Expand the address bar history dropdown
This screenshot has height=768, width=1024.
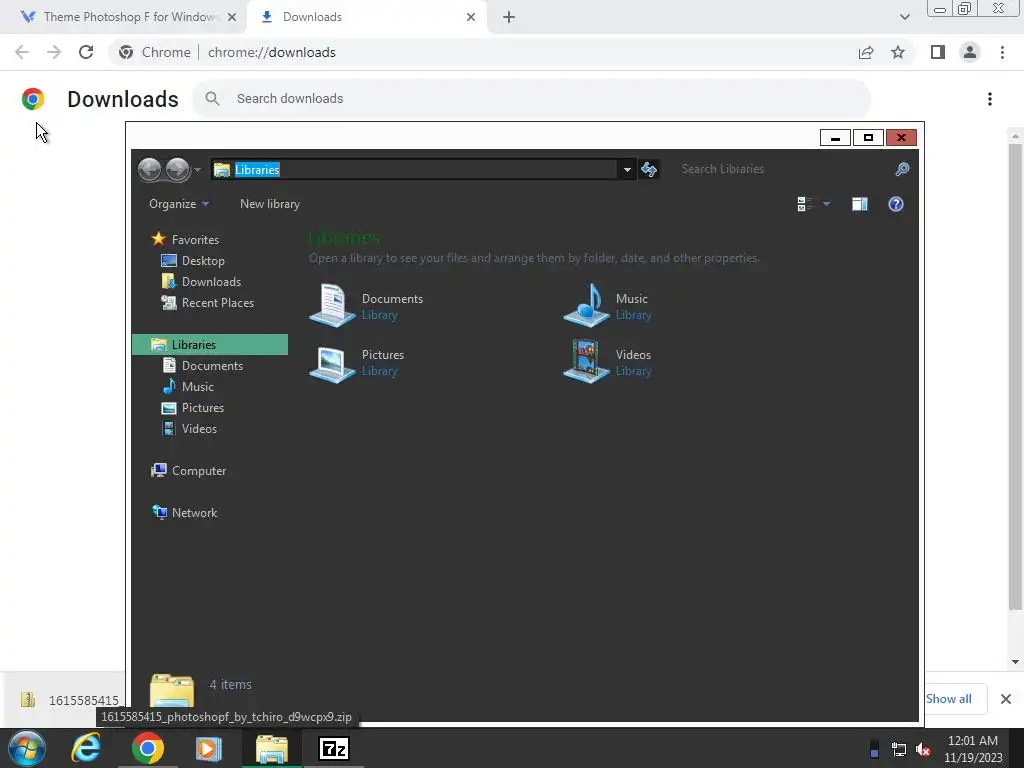click(627, 170)
